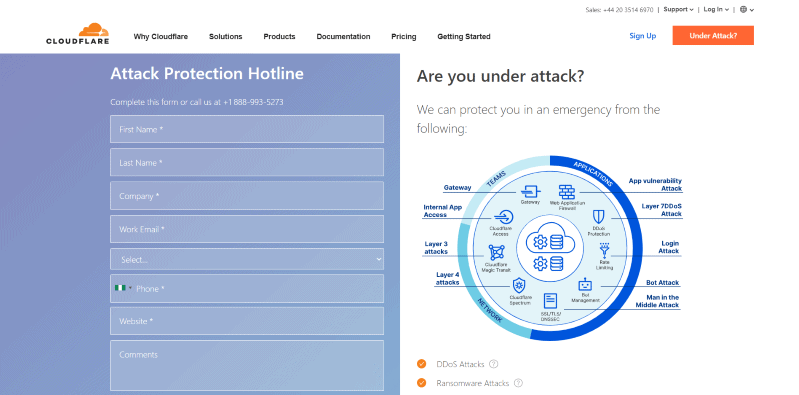Focus the Last Name field
The width and height of the screenshot is (799, 395).
pyautogui.click(x=247, y=163)
